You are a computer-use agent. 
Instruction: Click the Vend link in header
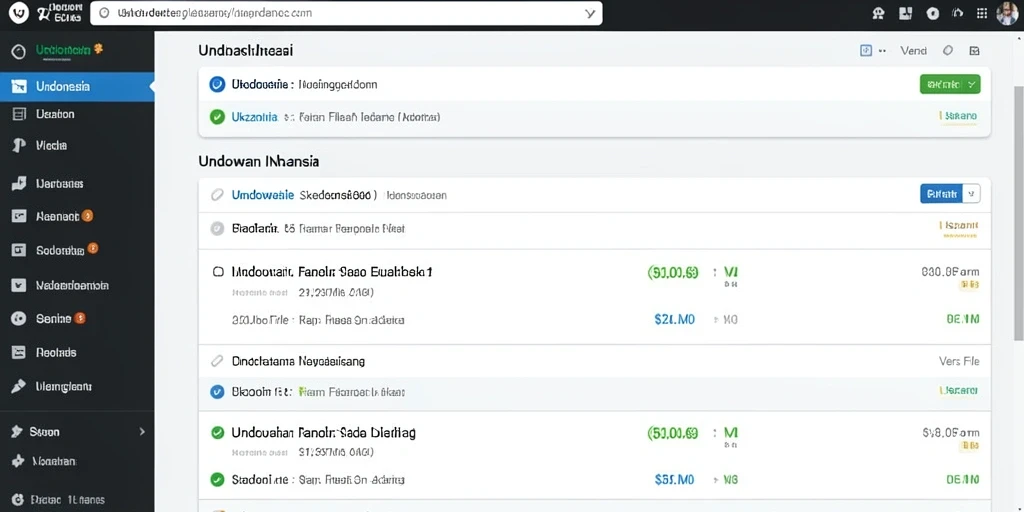(x=913, y=50)
